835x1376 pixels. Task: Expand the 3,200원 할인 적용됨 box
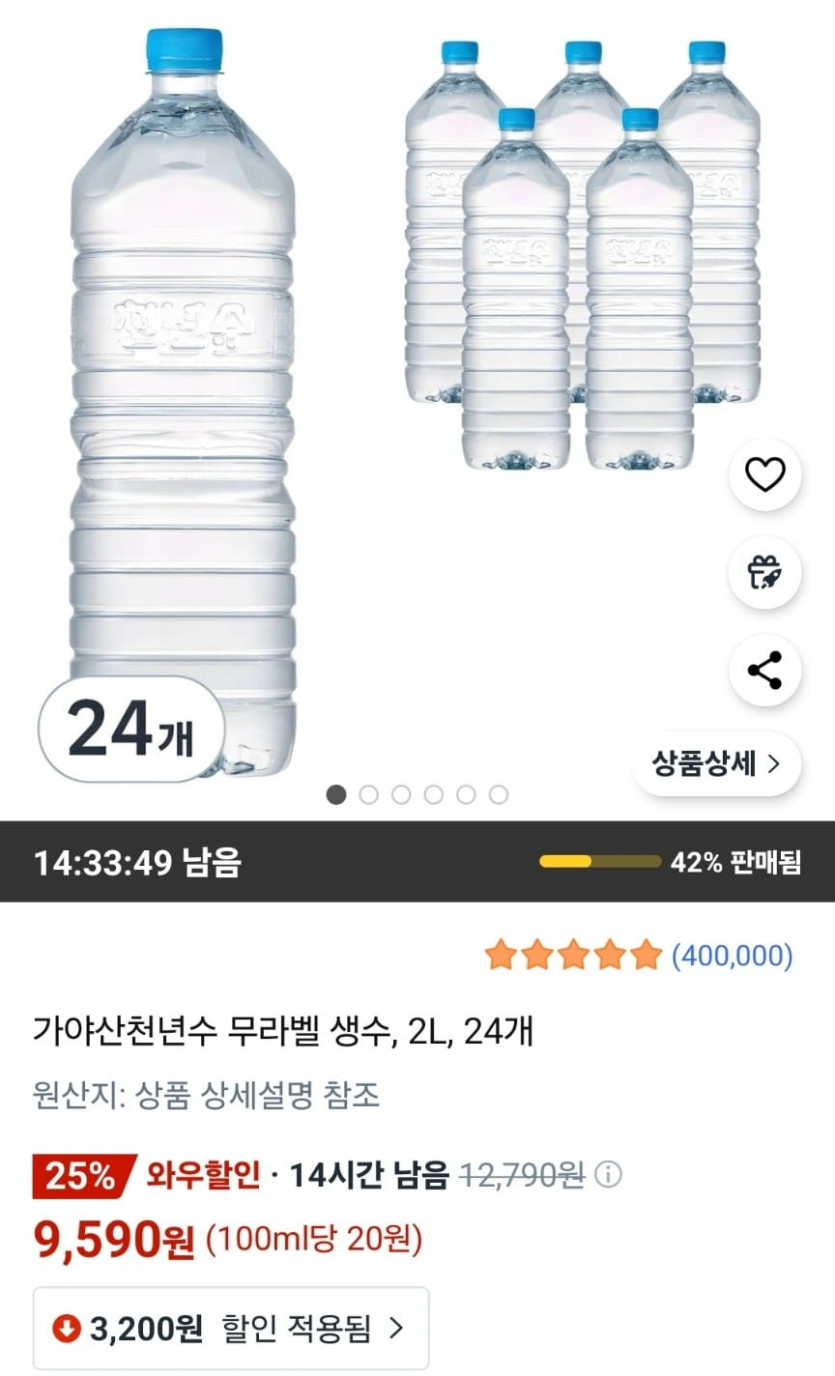pyautogui.click(x=231, y=1328)
